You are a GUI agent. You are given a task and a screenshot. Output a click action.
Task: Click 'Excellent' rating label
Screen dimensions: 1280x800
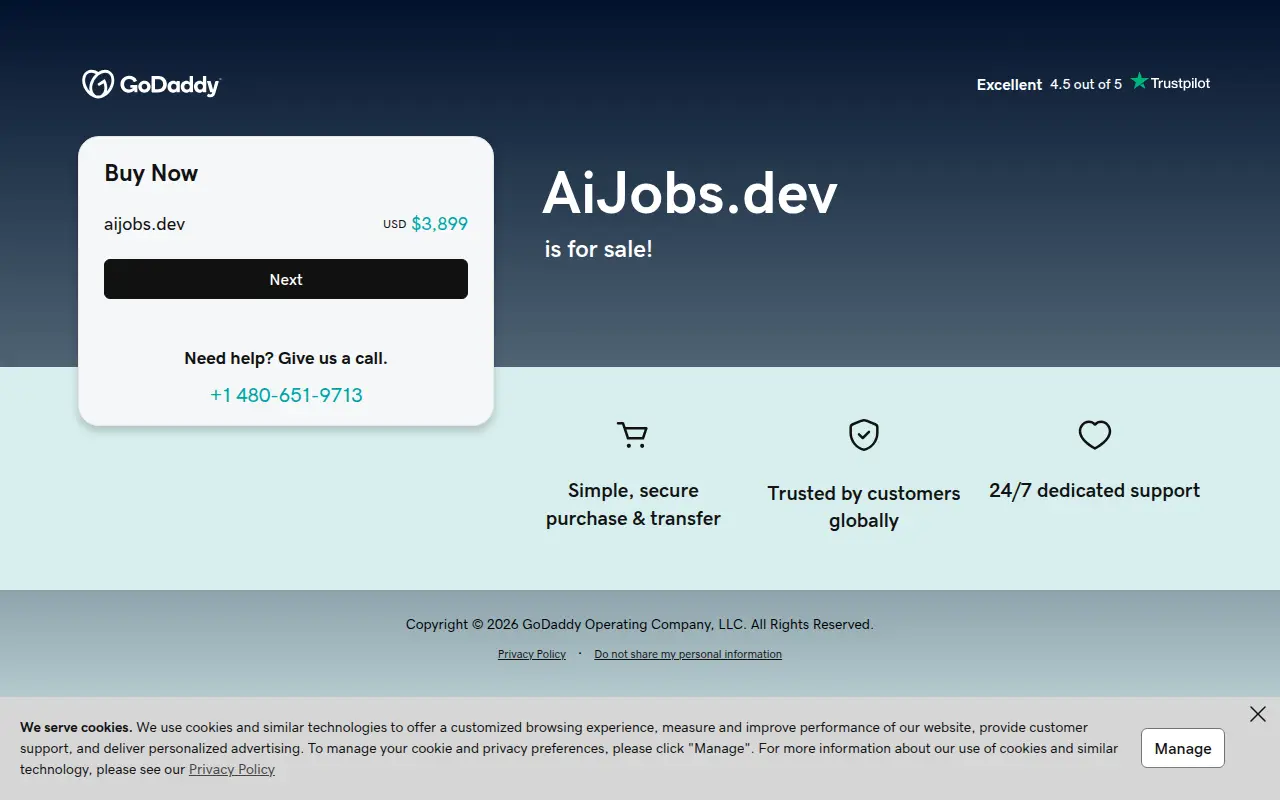coord(1009,84)
